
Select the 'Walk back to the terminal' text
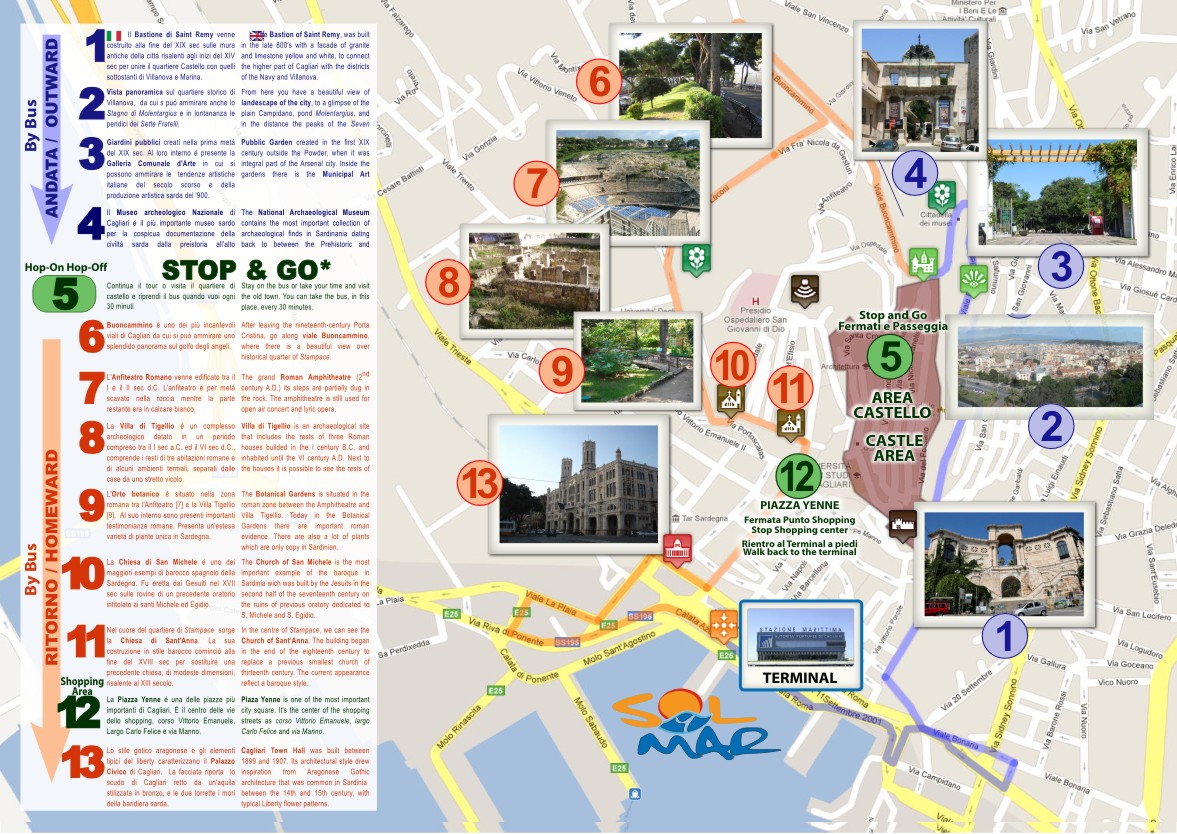(799, 552)
